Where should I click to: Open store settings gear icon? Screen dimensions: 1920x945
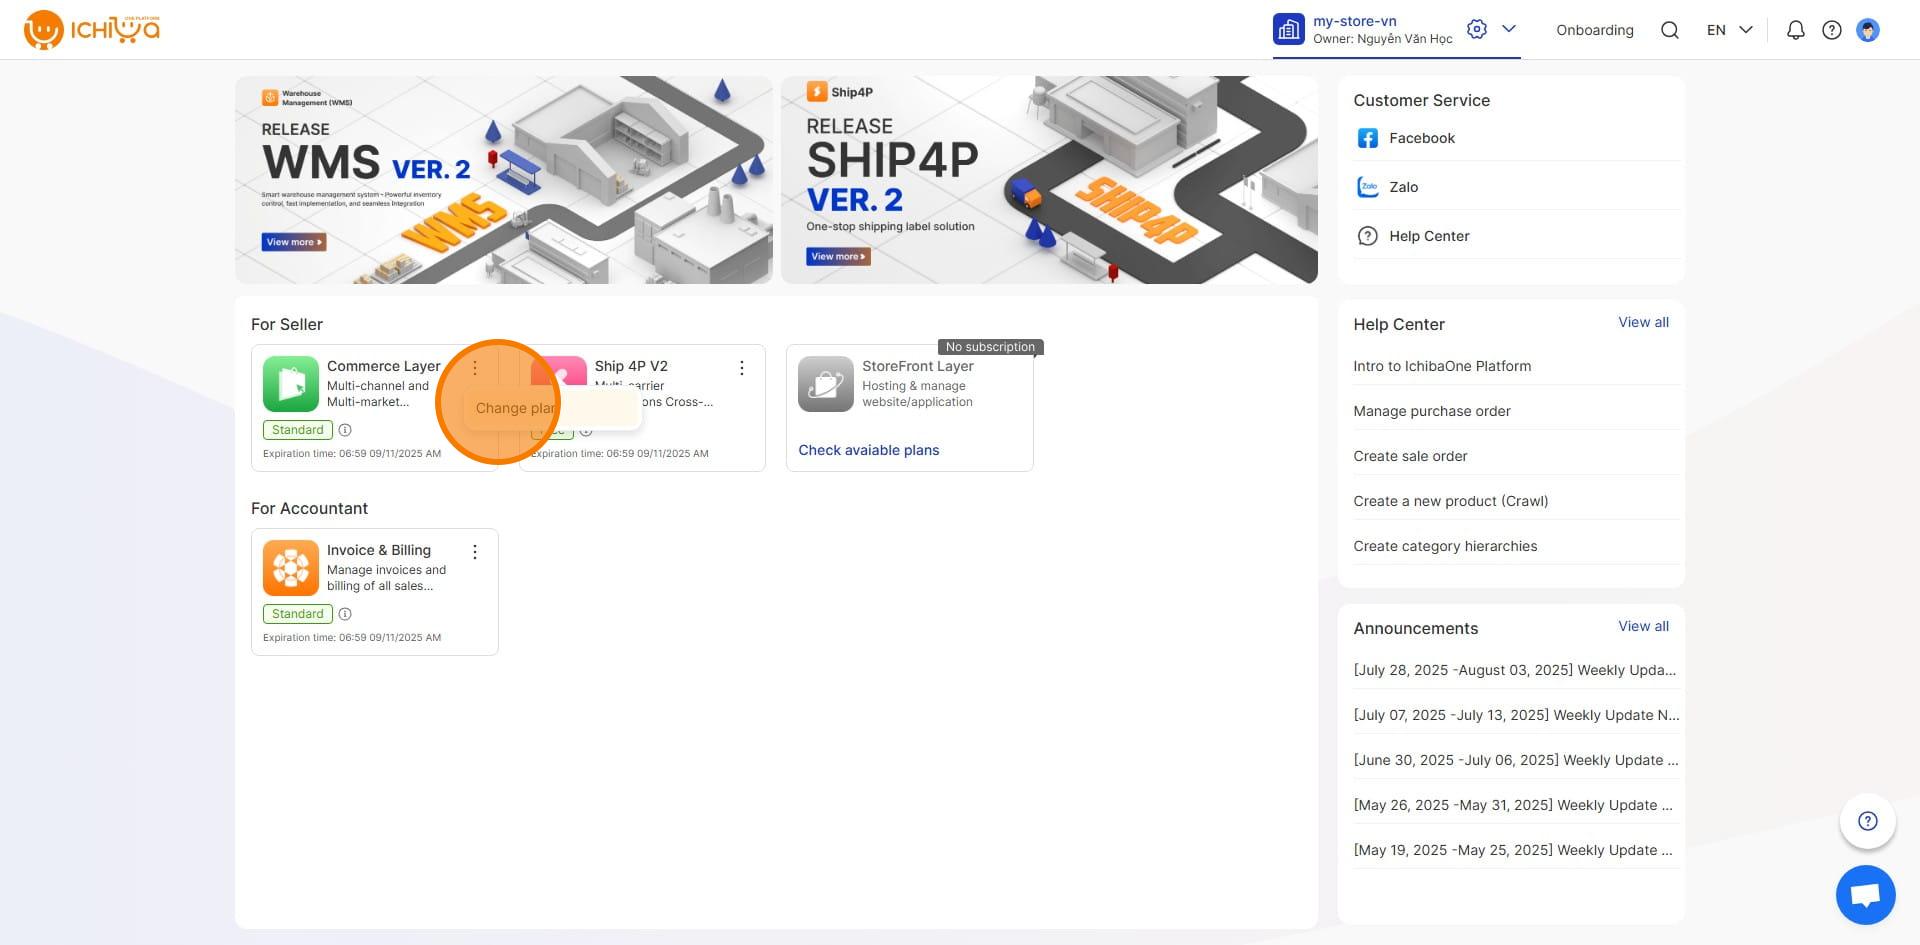pos(1477,29)
